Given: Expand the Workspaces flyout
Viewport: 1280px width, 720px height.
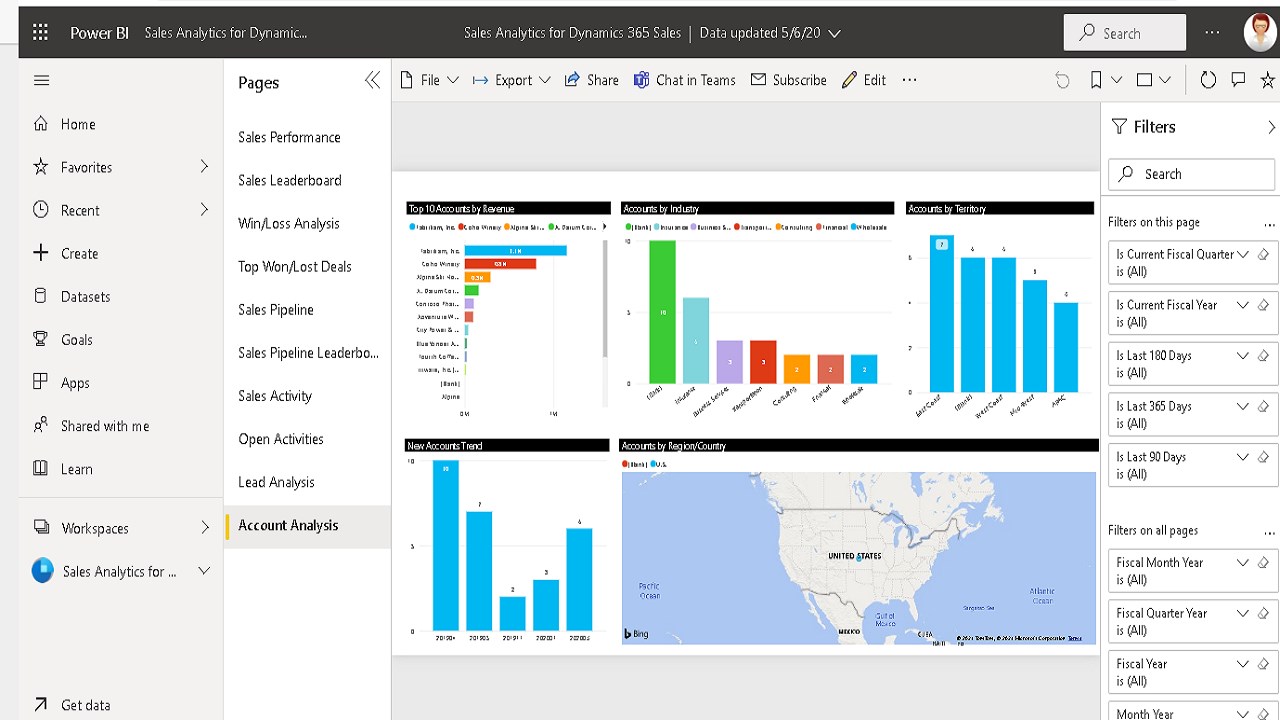Looking at the screenshot, I should (x=204, y=527).
